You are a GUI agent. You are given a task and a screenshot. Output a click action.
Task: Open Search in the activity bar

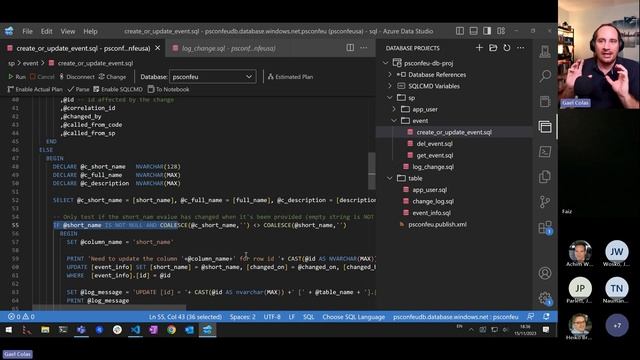[545, 76]
